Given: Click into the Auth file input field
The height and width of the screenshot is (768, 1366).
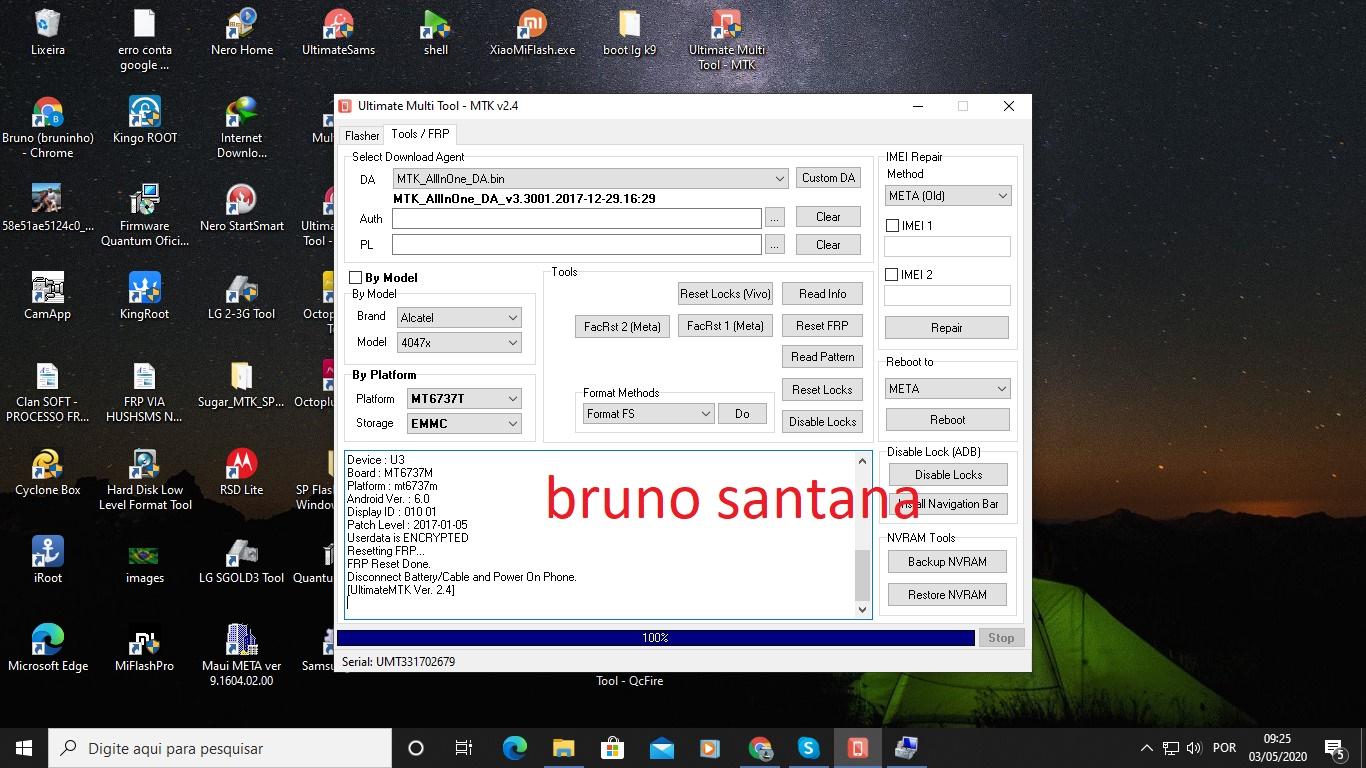Looking at the screenshot, I should click(x=577, y=217).
